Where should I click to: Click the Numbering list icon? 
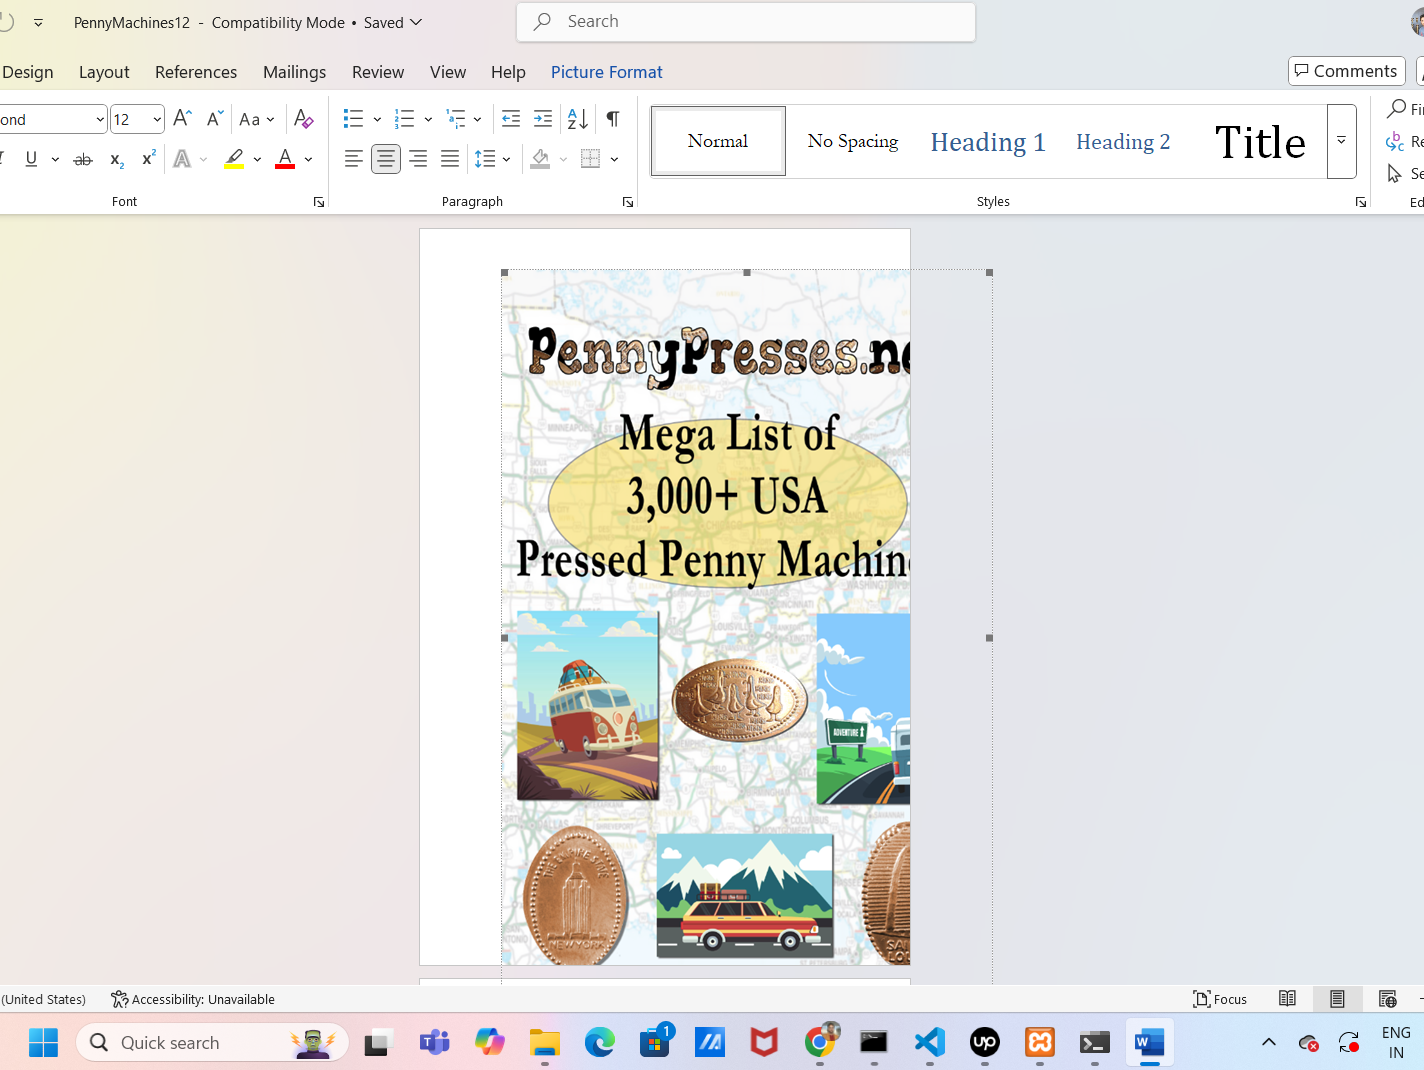coord(404,119)
